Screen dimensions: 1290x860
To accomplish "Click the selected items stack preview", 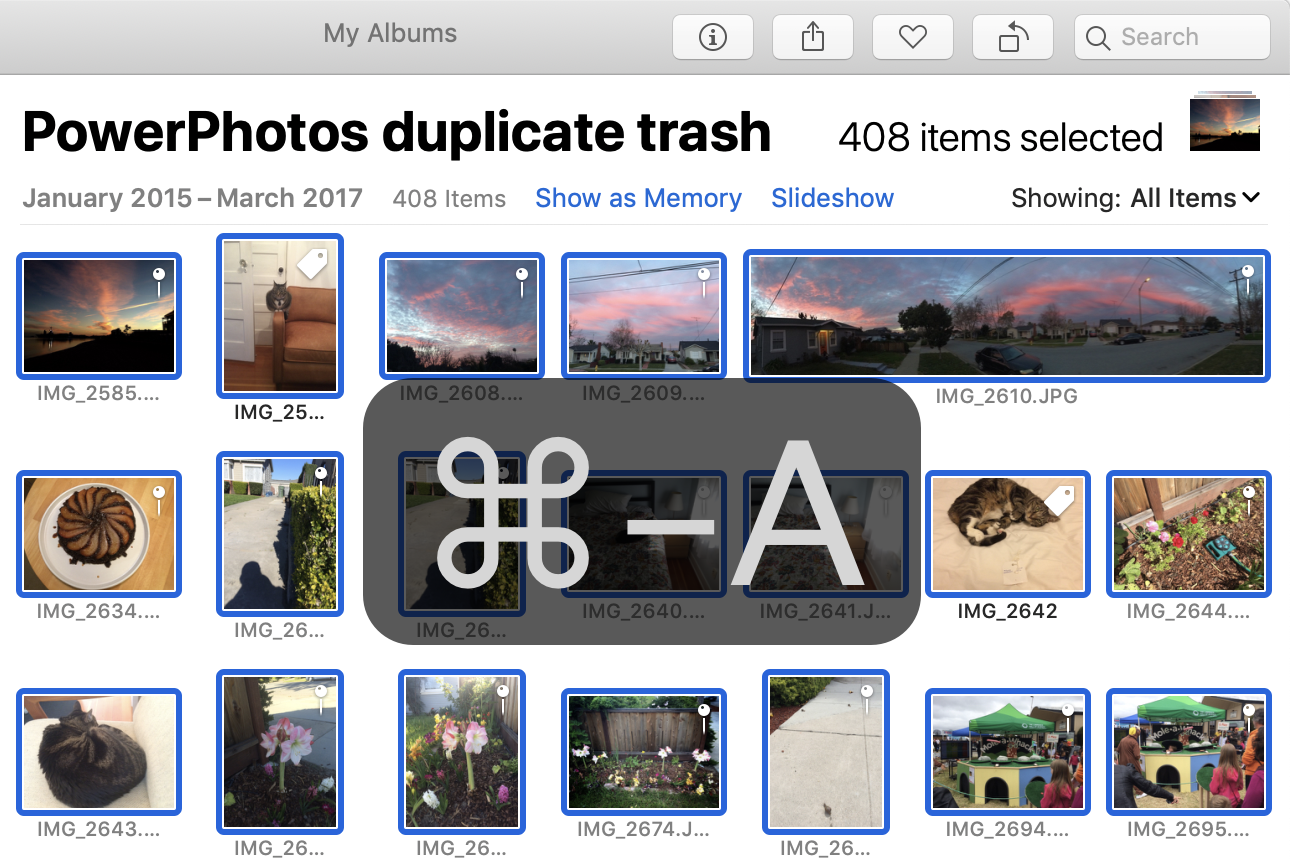I will [1224, 123].
